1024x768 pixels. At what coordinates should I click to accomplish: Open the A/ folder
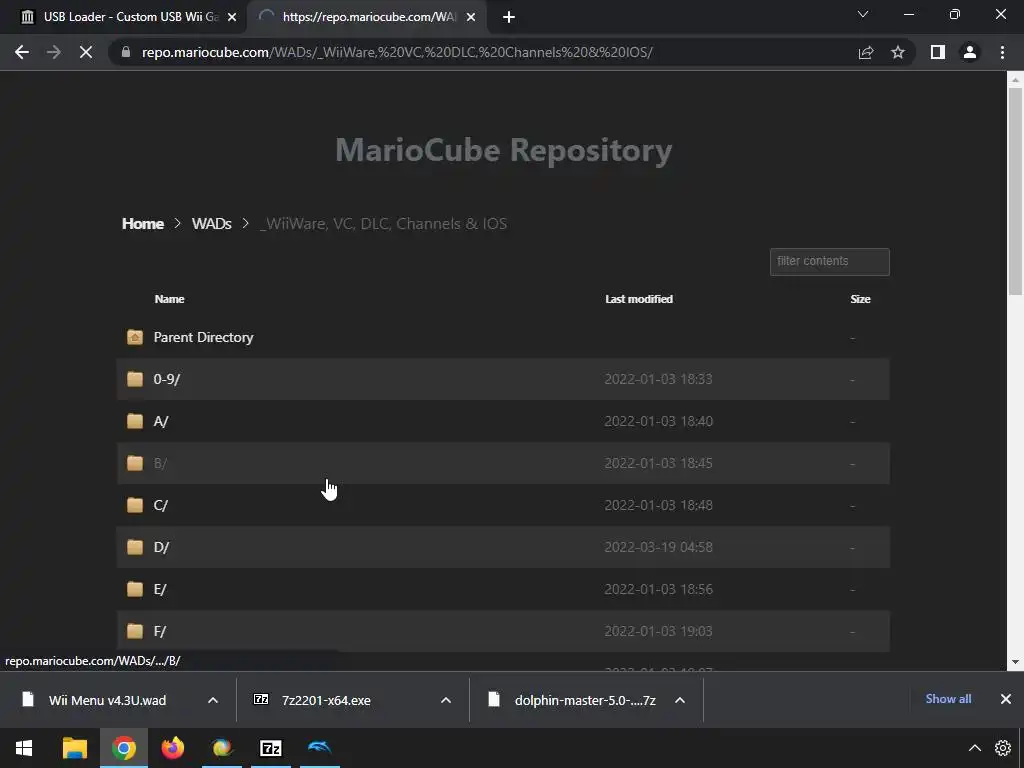click(x=161, y=421)
